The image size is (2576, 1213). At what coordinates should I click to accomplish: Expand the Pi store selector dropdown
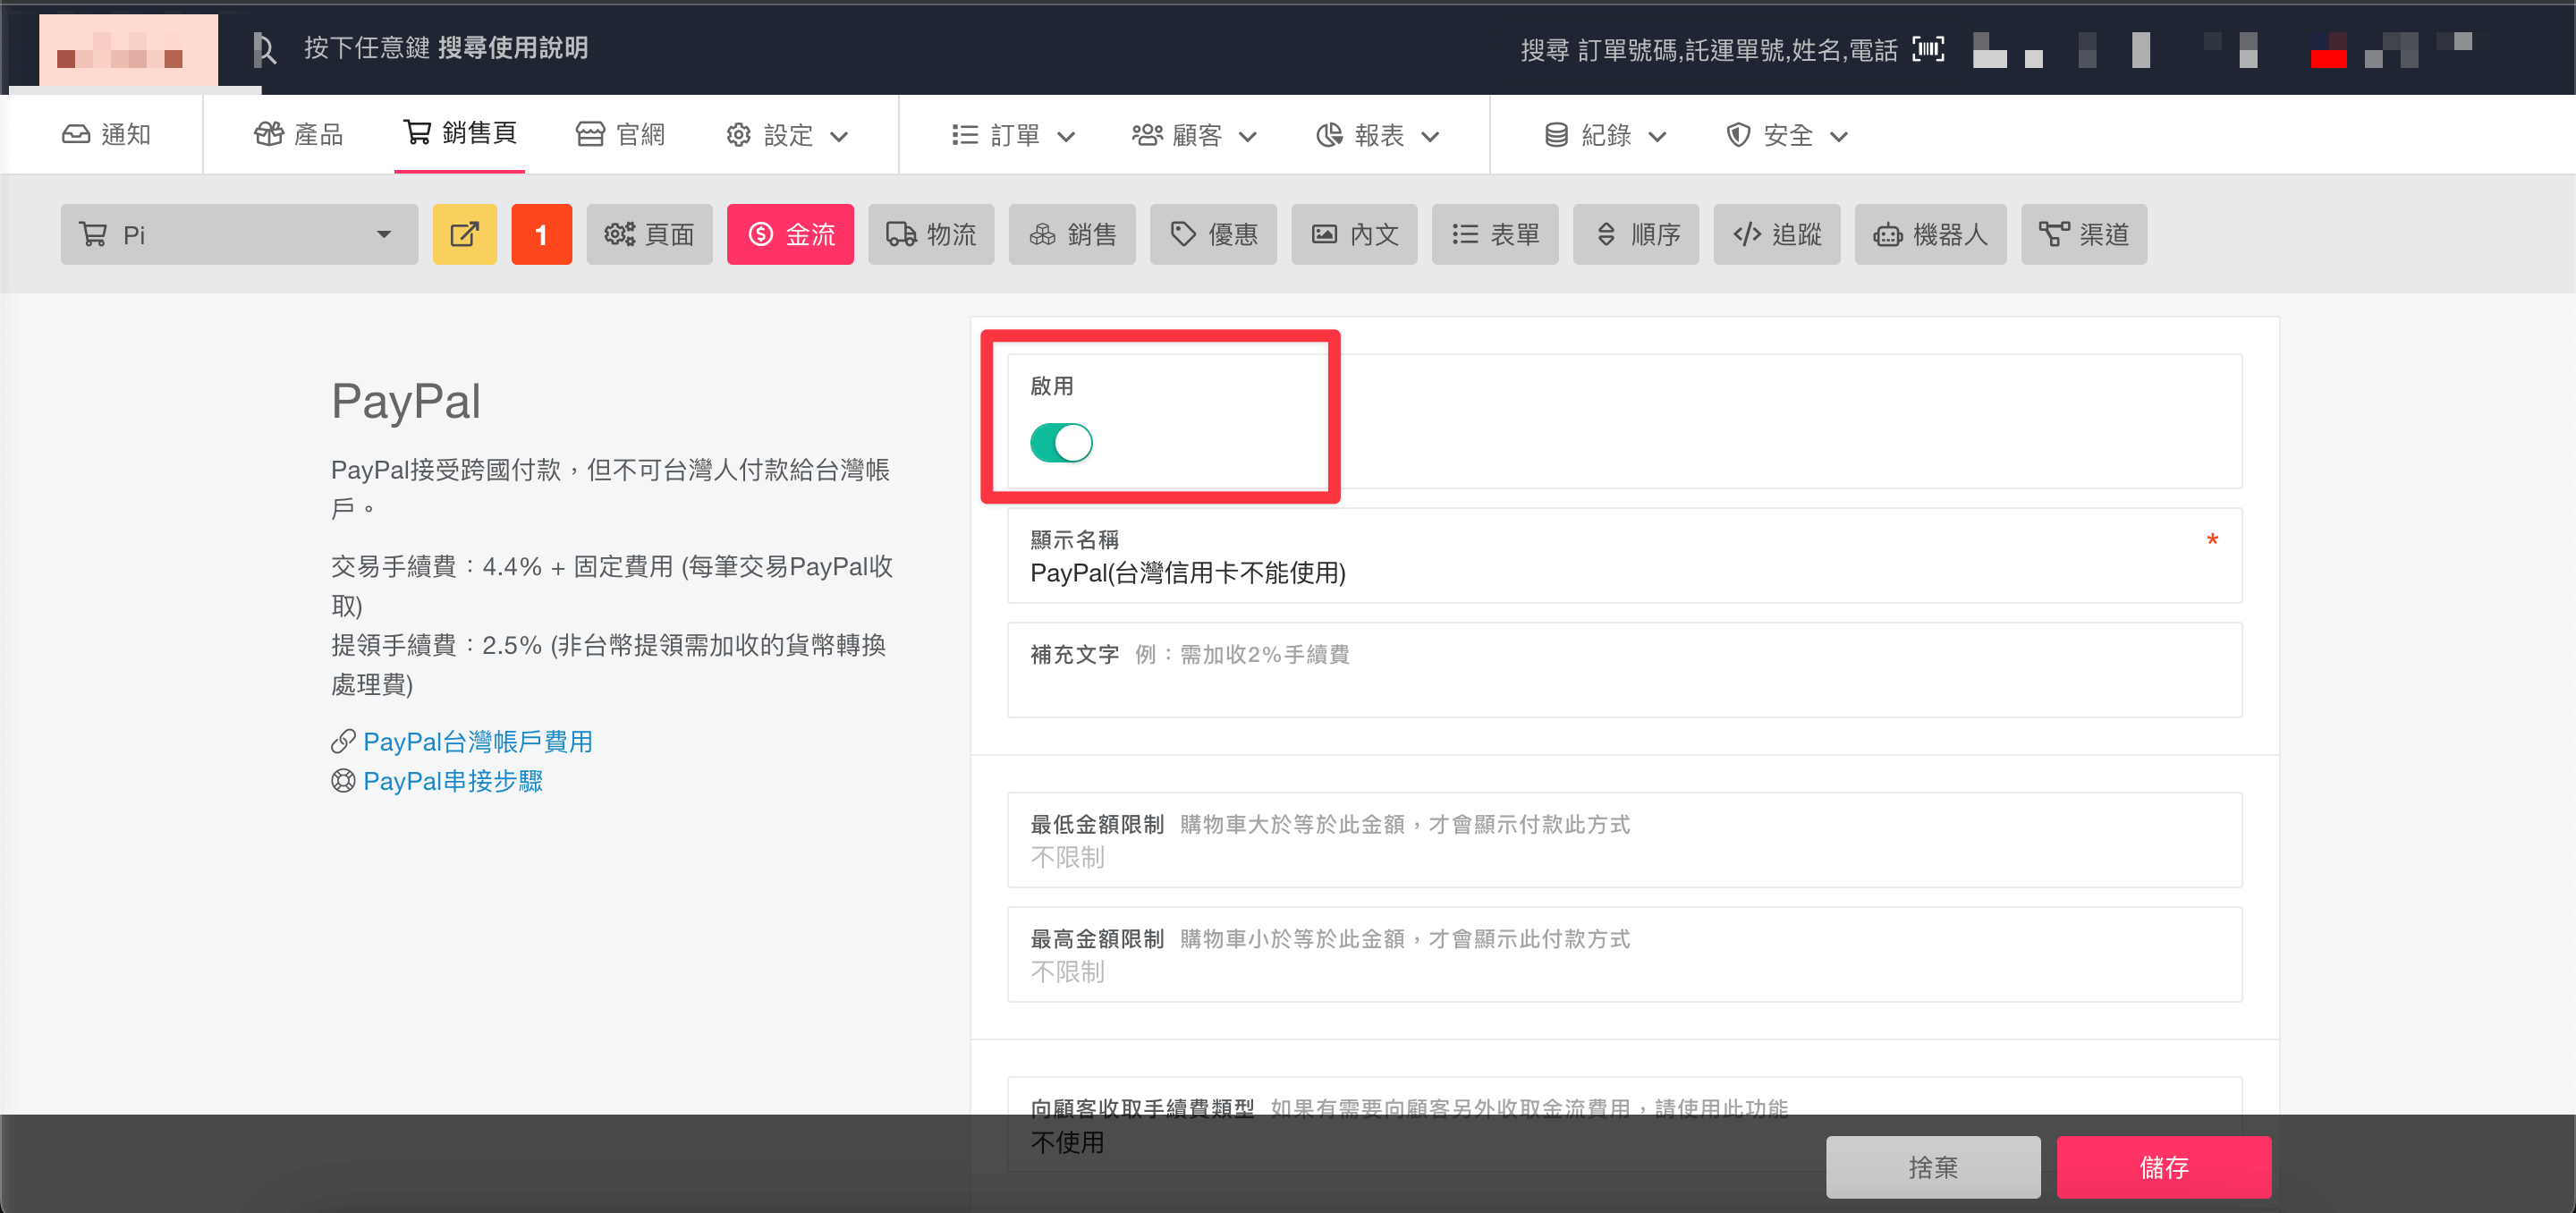[x=384, y=234]
